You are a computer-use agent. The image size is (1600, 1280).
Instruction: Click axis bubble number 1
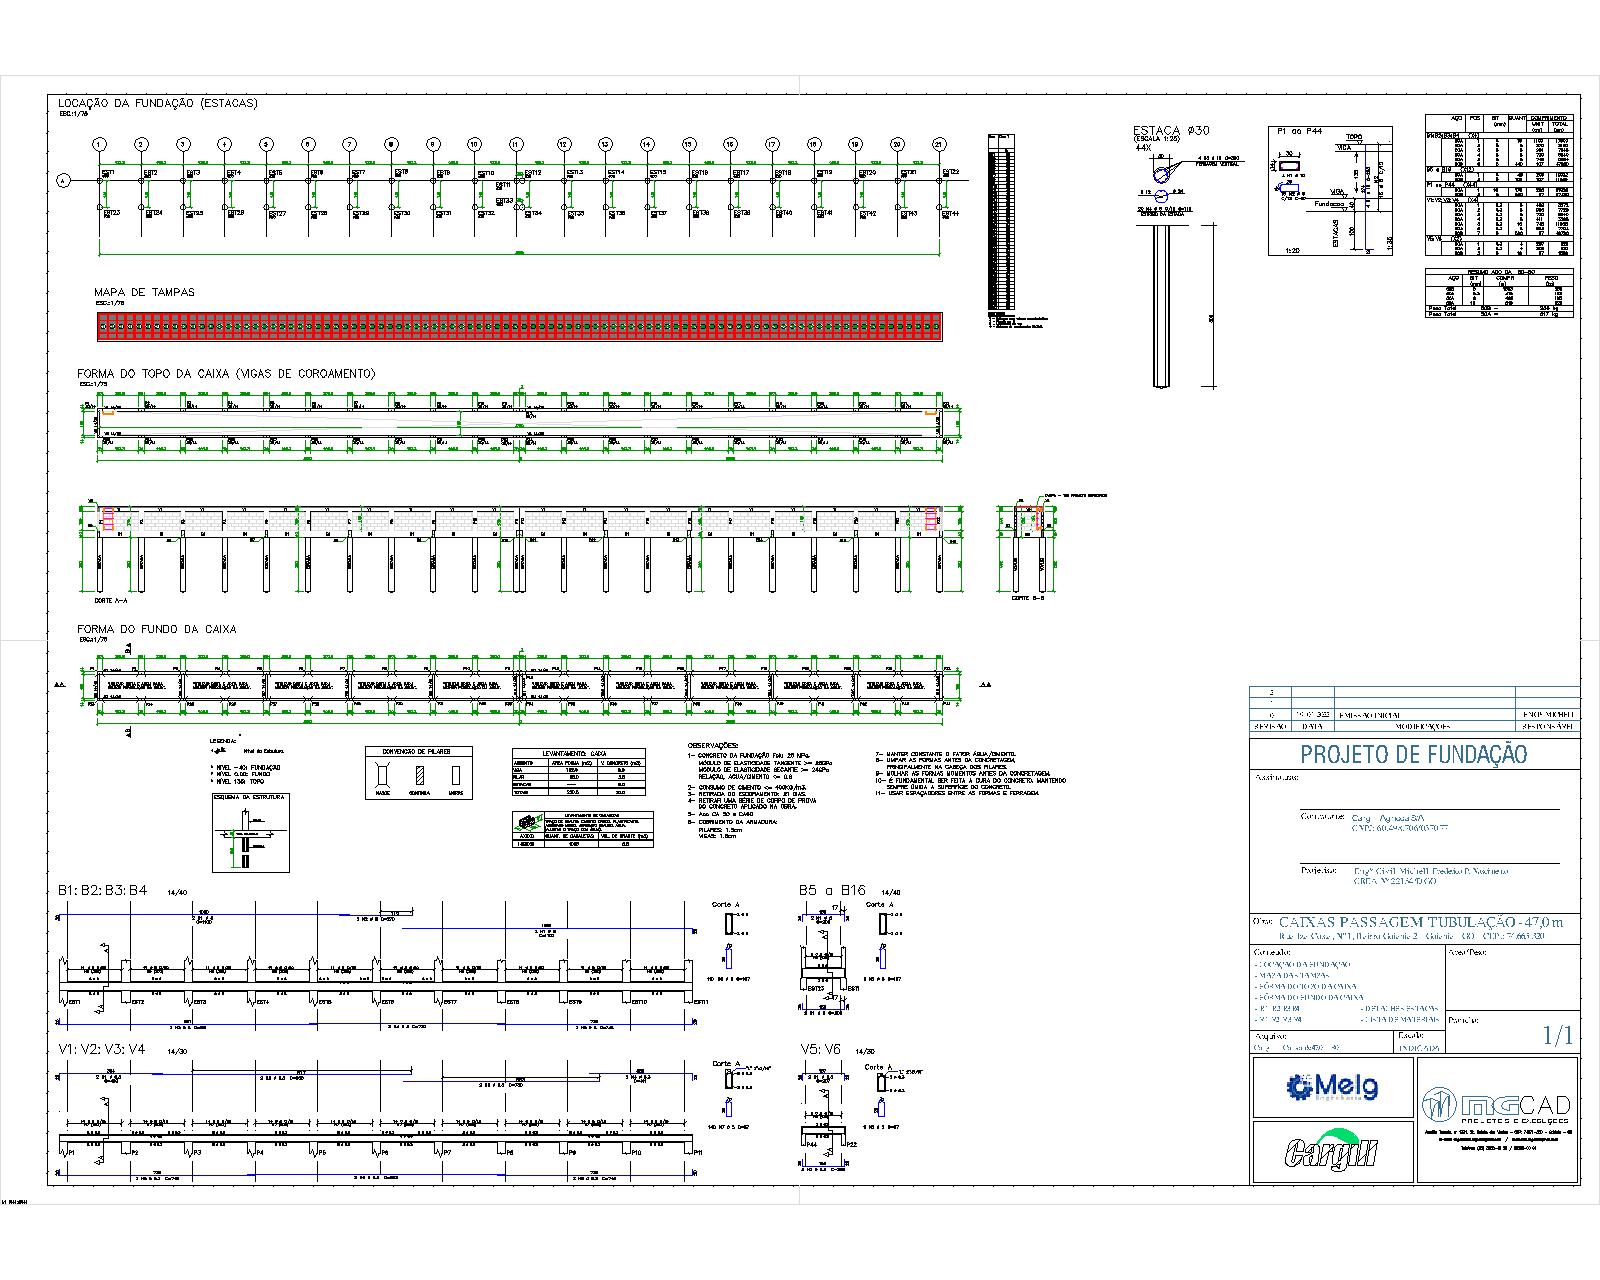click(x=100, y=145)
